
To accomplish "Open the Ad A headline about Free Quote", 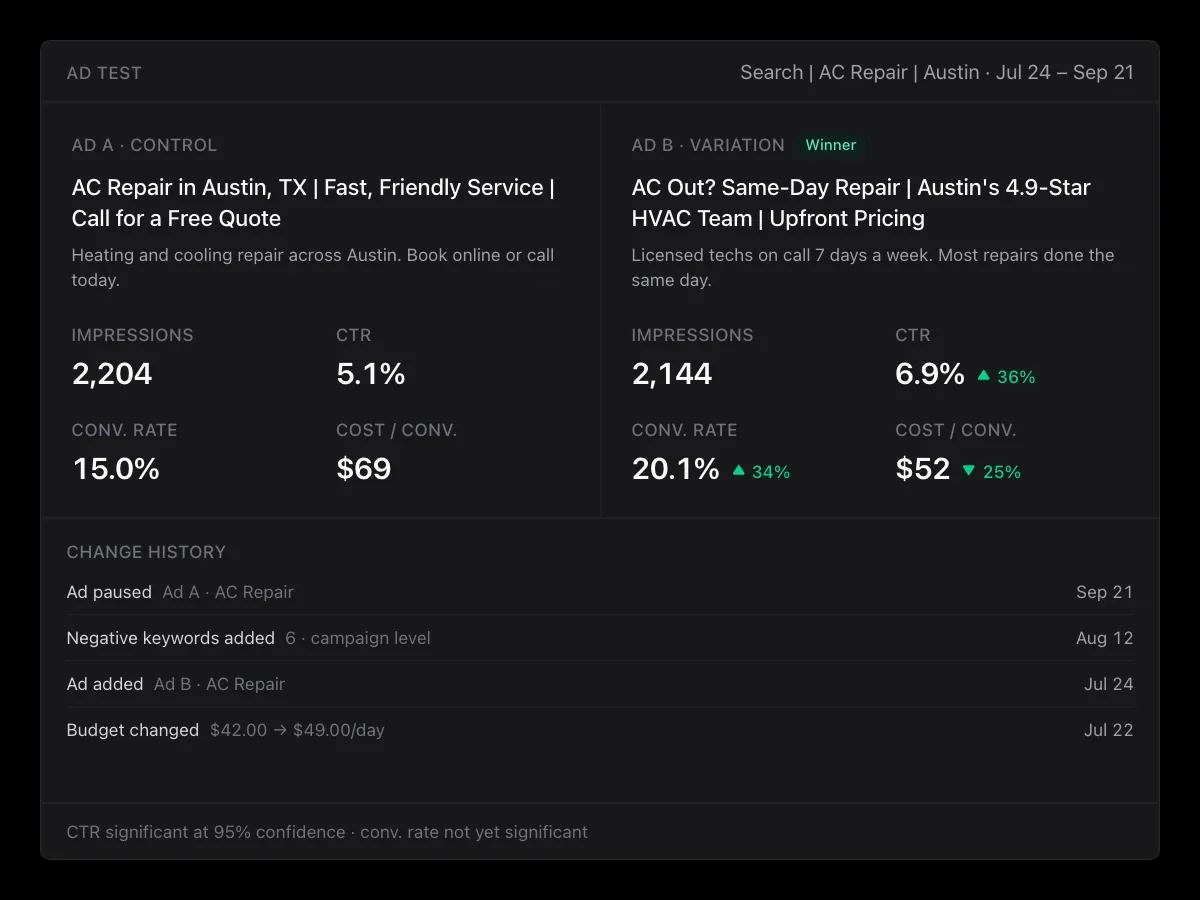I will click(313, 203).
